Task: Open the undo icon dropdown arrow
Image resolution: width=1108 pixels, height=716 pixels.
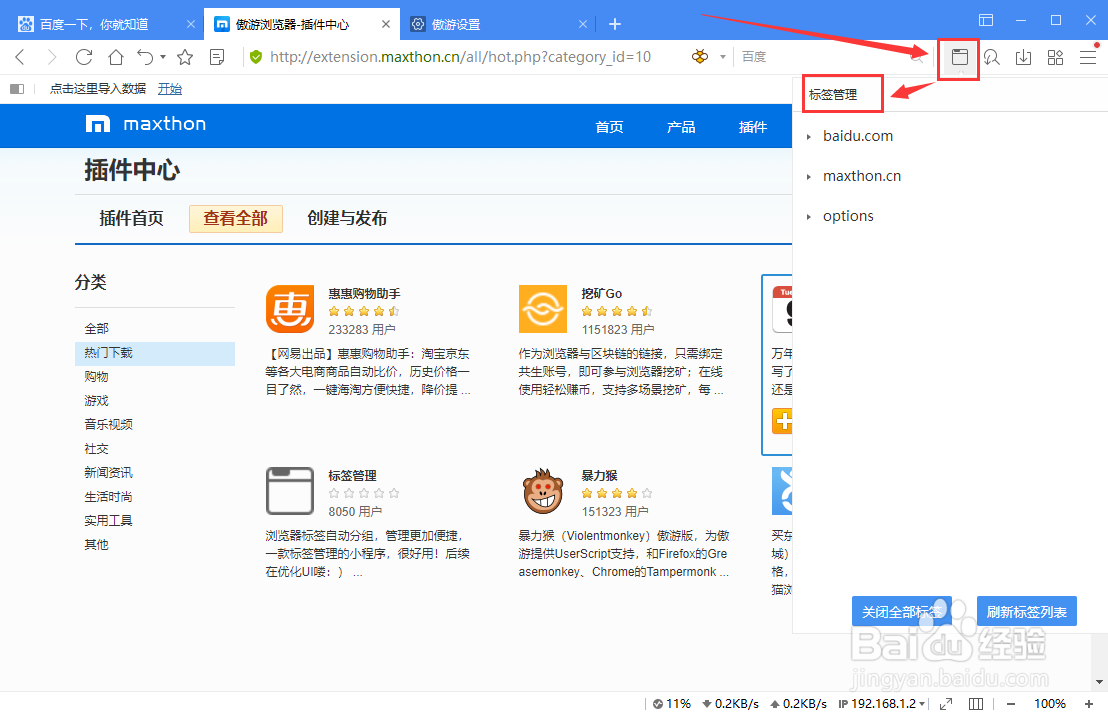Action: pyautogui.click(x=163, y=57)
